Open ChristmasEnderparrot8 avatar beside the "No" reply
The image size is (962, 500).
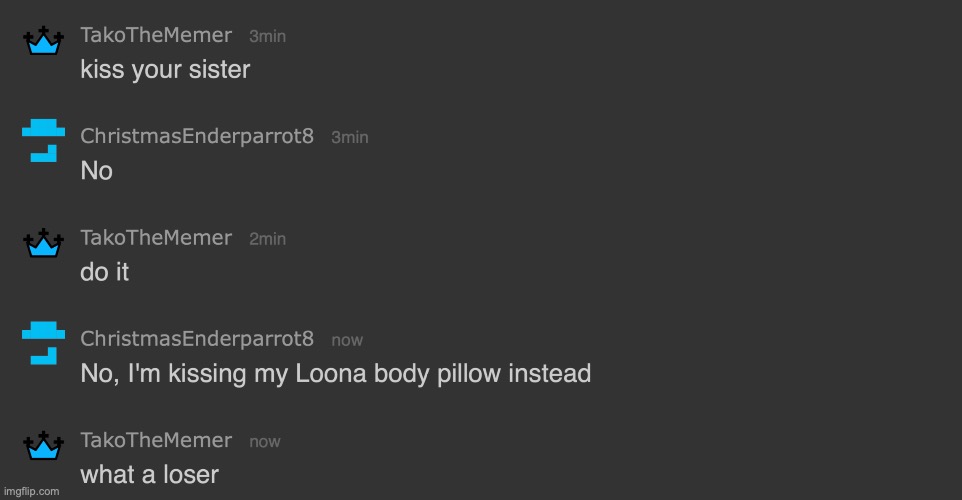[43, 140]
